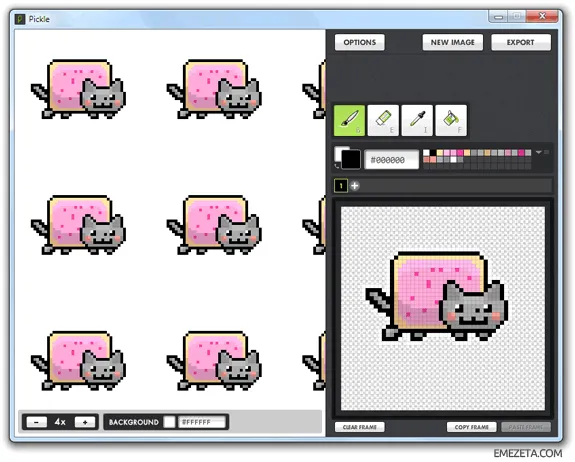575x462 pixels.
Task: Click the Pickle app icon in title bar
Action: click(20, 19)
